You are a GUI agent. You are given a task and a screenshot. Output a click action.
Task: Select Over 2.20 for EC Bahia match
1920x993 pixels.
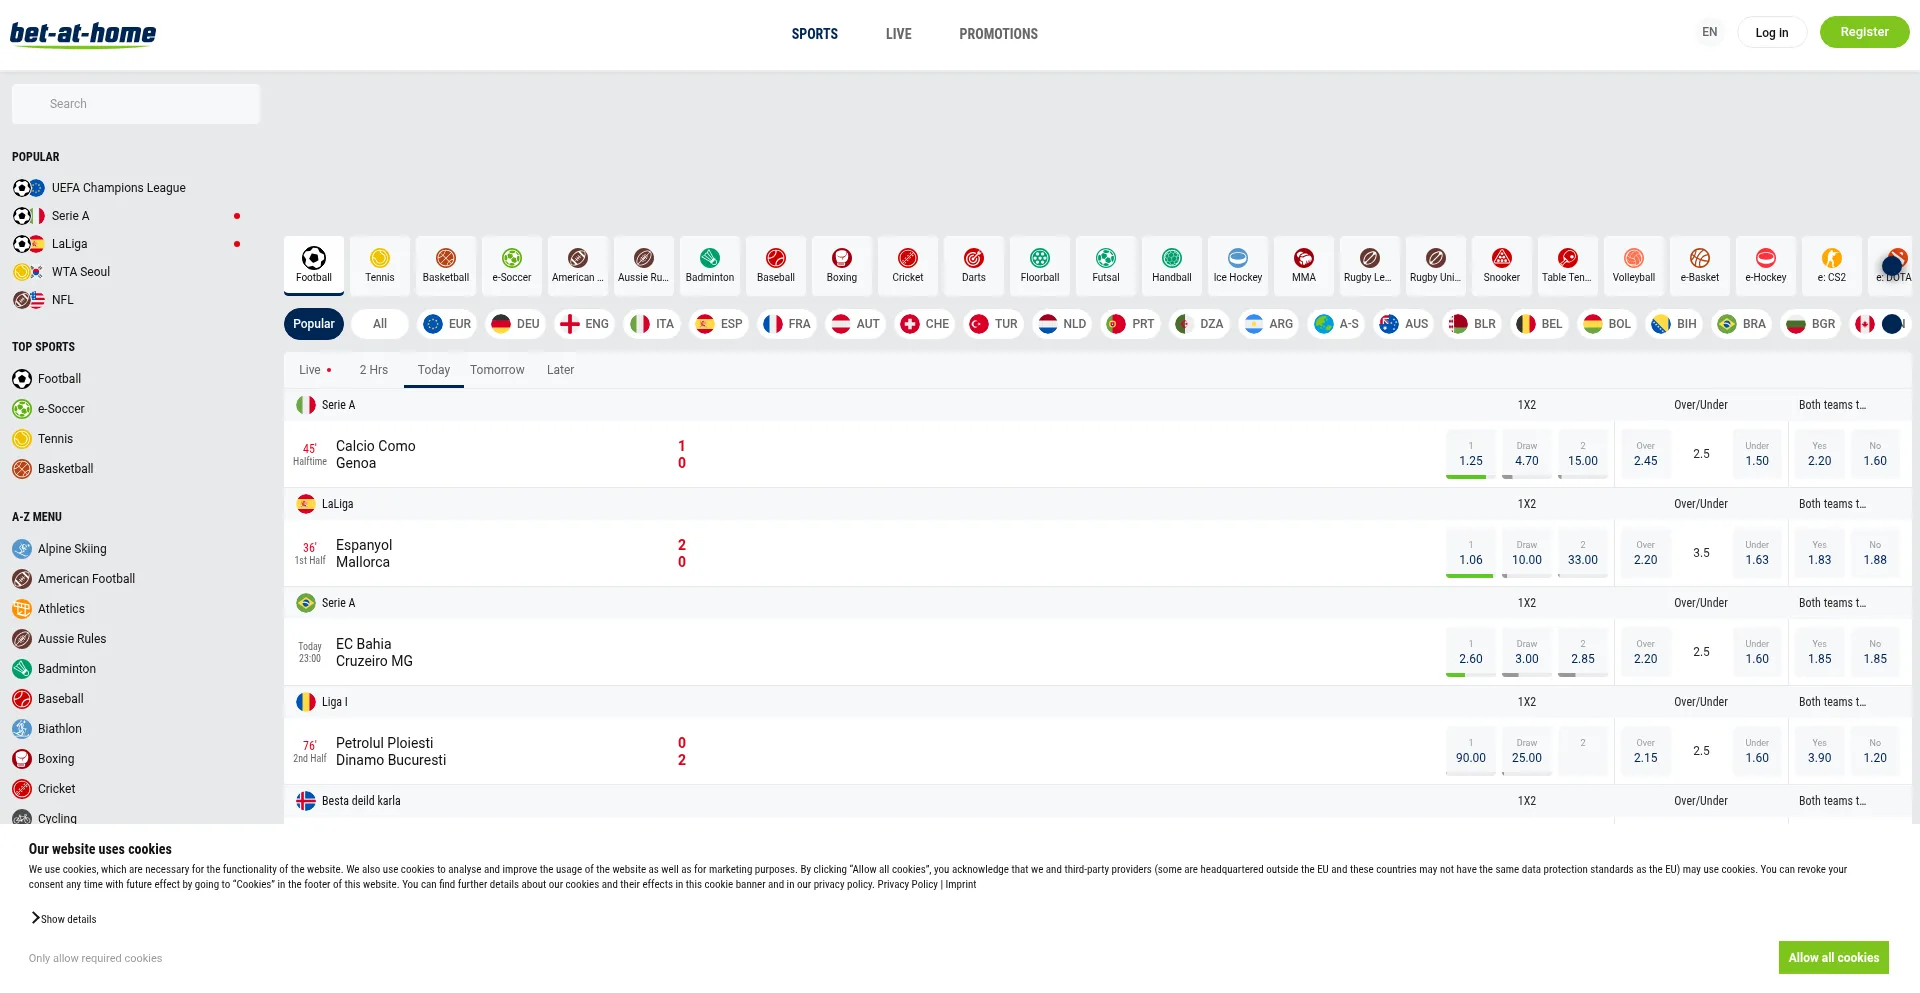pyautogui.click(x=1646, y=652)
